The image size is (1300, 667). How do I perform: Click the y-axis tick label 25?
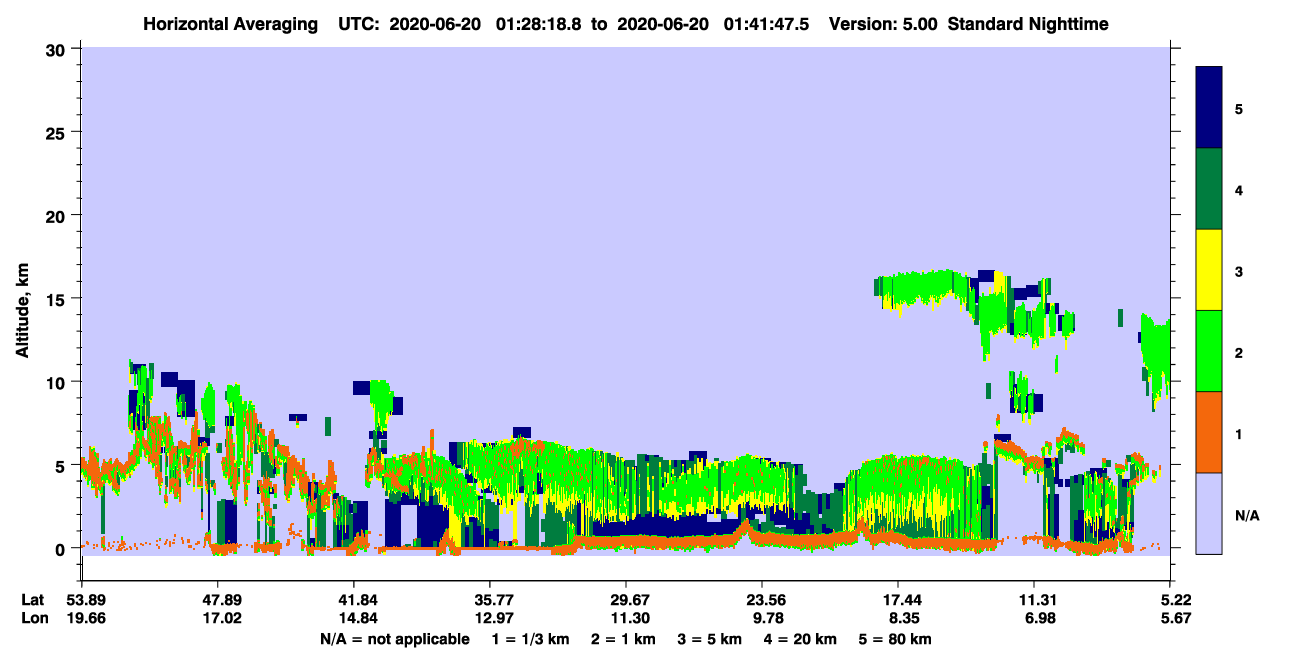pos(57,132)
